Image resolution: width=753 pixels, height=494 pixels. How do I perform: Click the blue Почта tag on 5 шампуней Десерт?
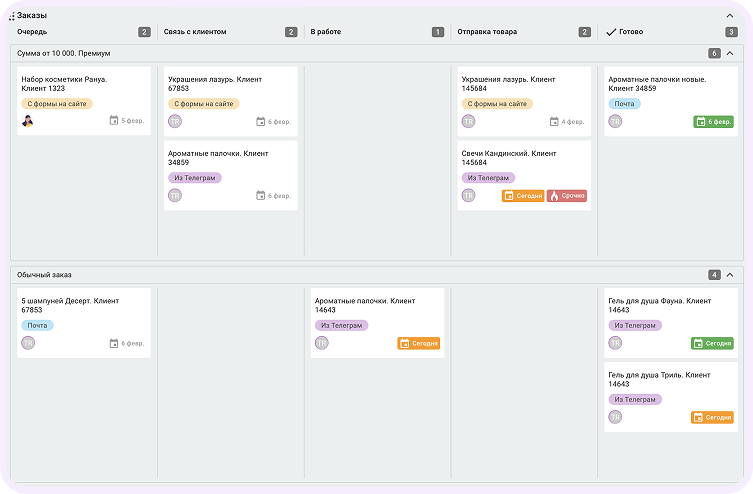click(37, 325)
